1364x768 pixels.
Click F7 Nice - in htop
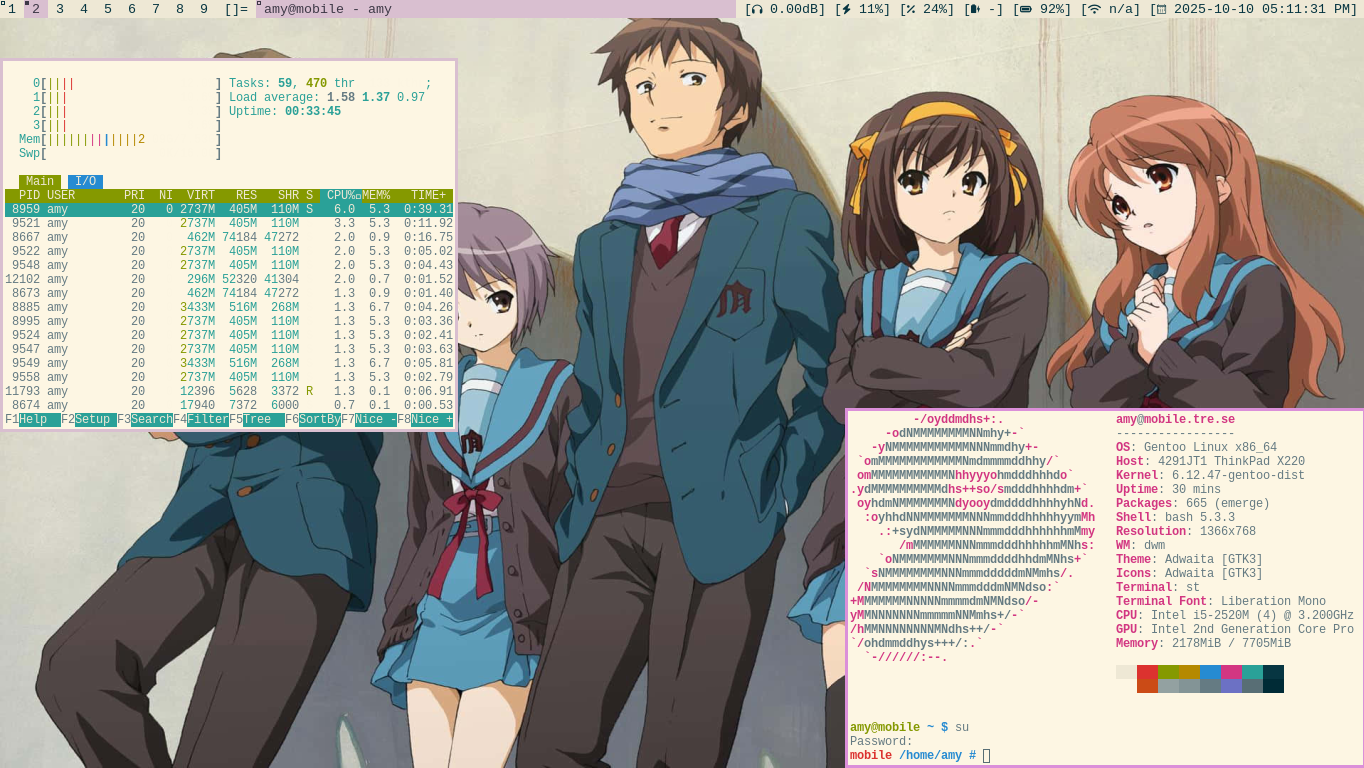[369, 420]
